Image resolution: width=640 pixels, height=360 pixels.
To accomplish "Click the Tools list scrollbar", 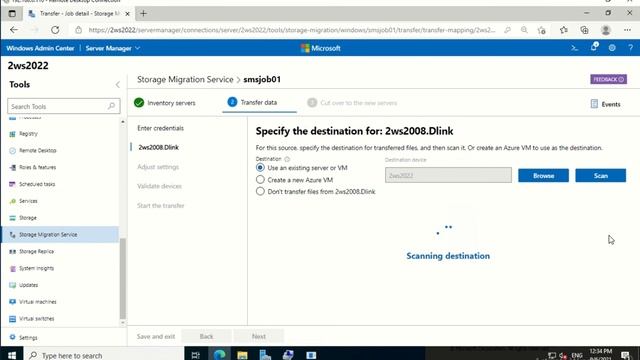I will pyautogui.click(x=123, y=279).
